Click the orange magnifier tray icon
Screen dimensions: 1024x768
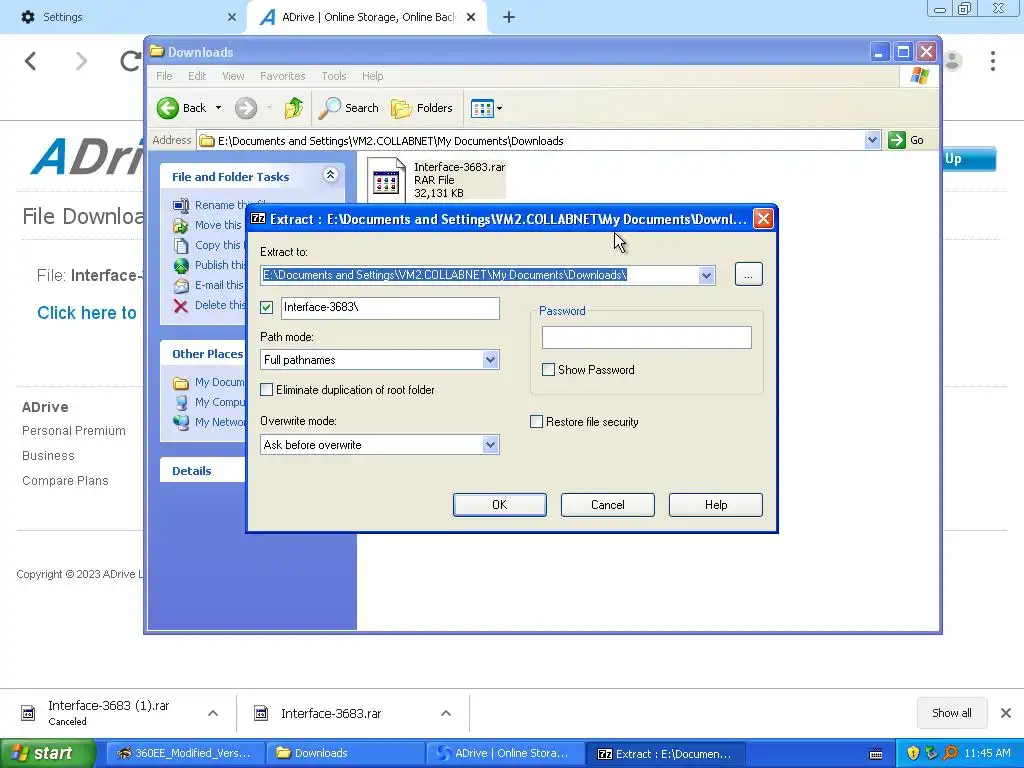click(x=950, y=753)
